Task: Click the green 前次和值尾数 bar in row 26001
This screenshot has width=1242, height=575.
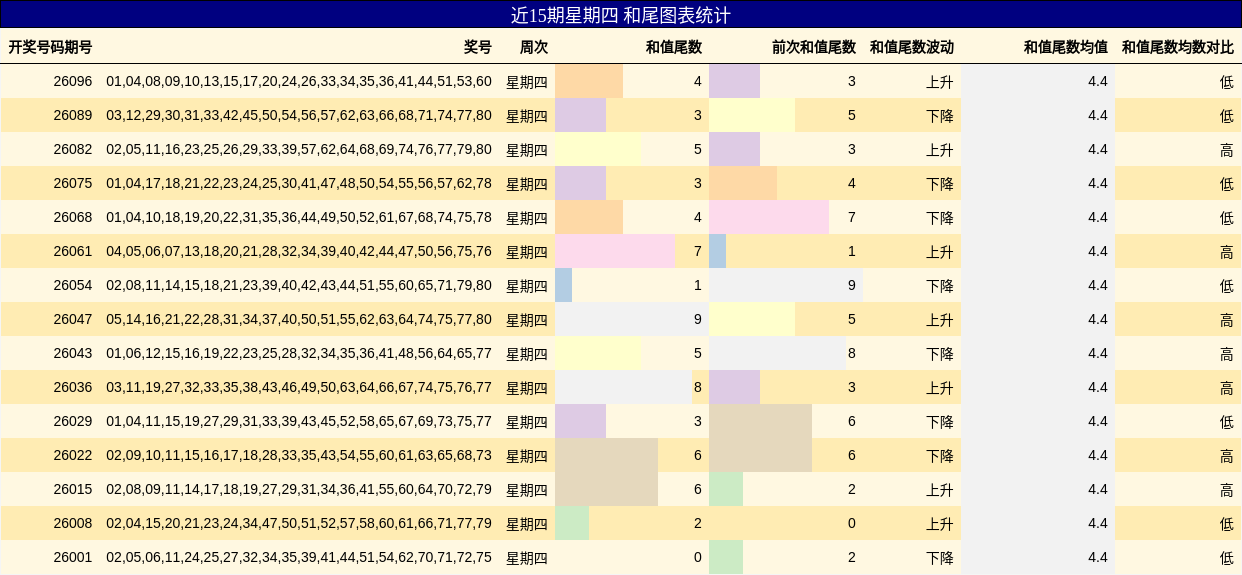Action: coord(726,557)
